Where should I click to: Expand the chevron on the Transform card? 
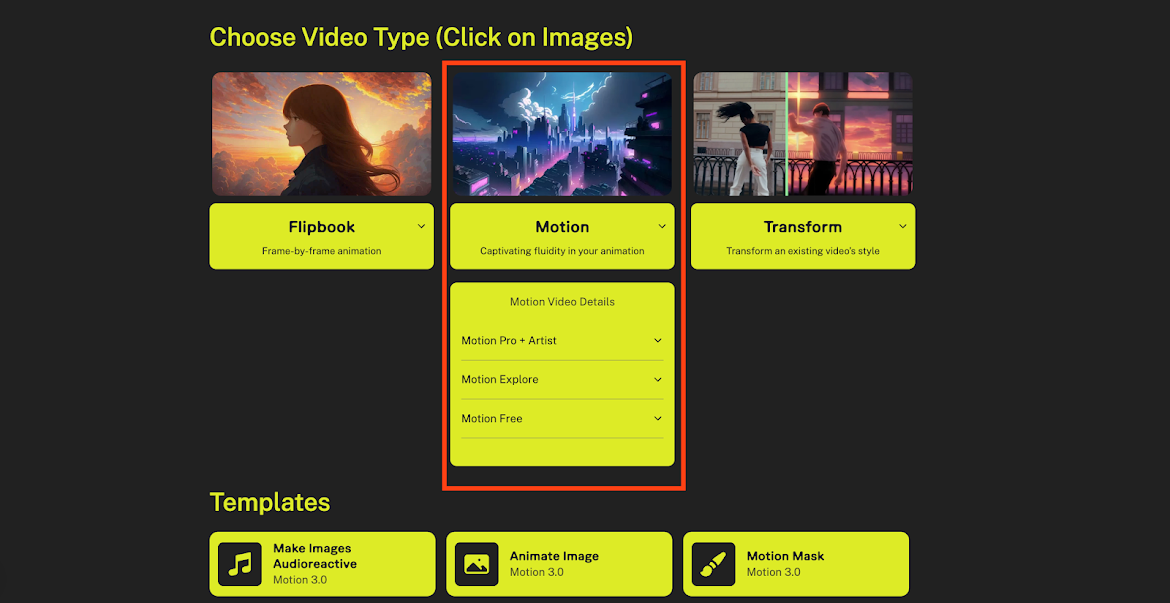902,227
